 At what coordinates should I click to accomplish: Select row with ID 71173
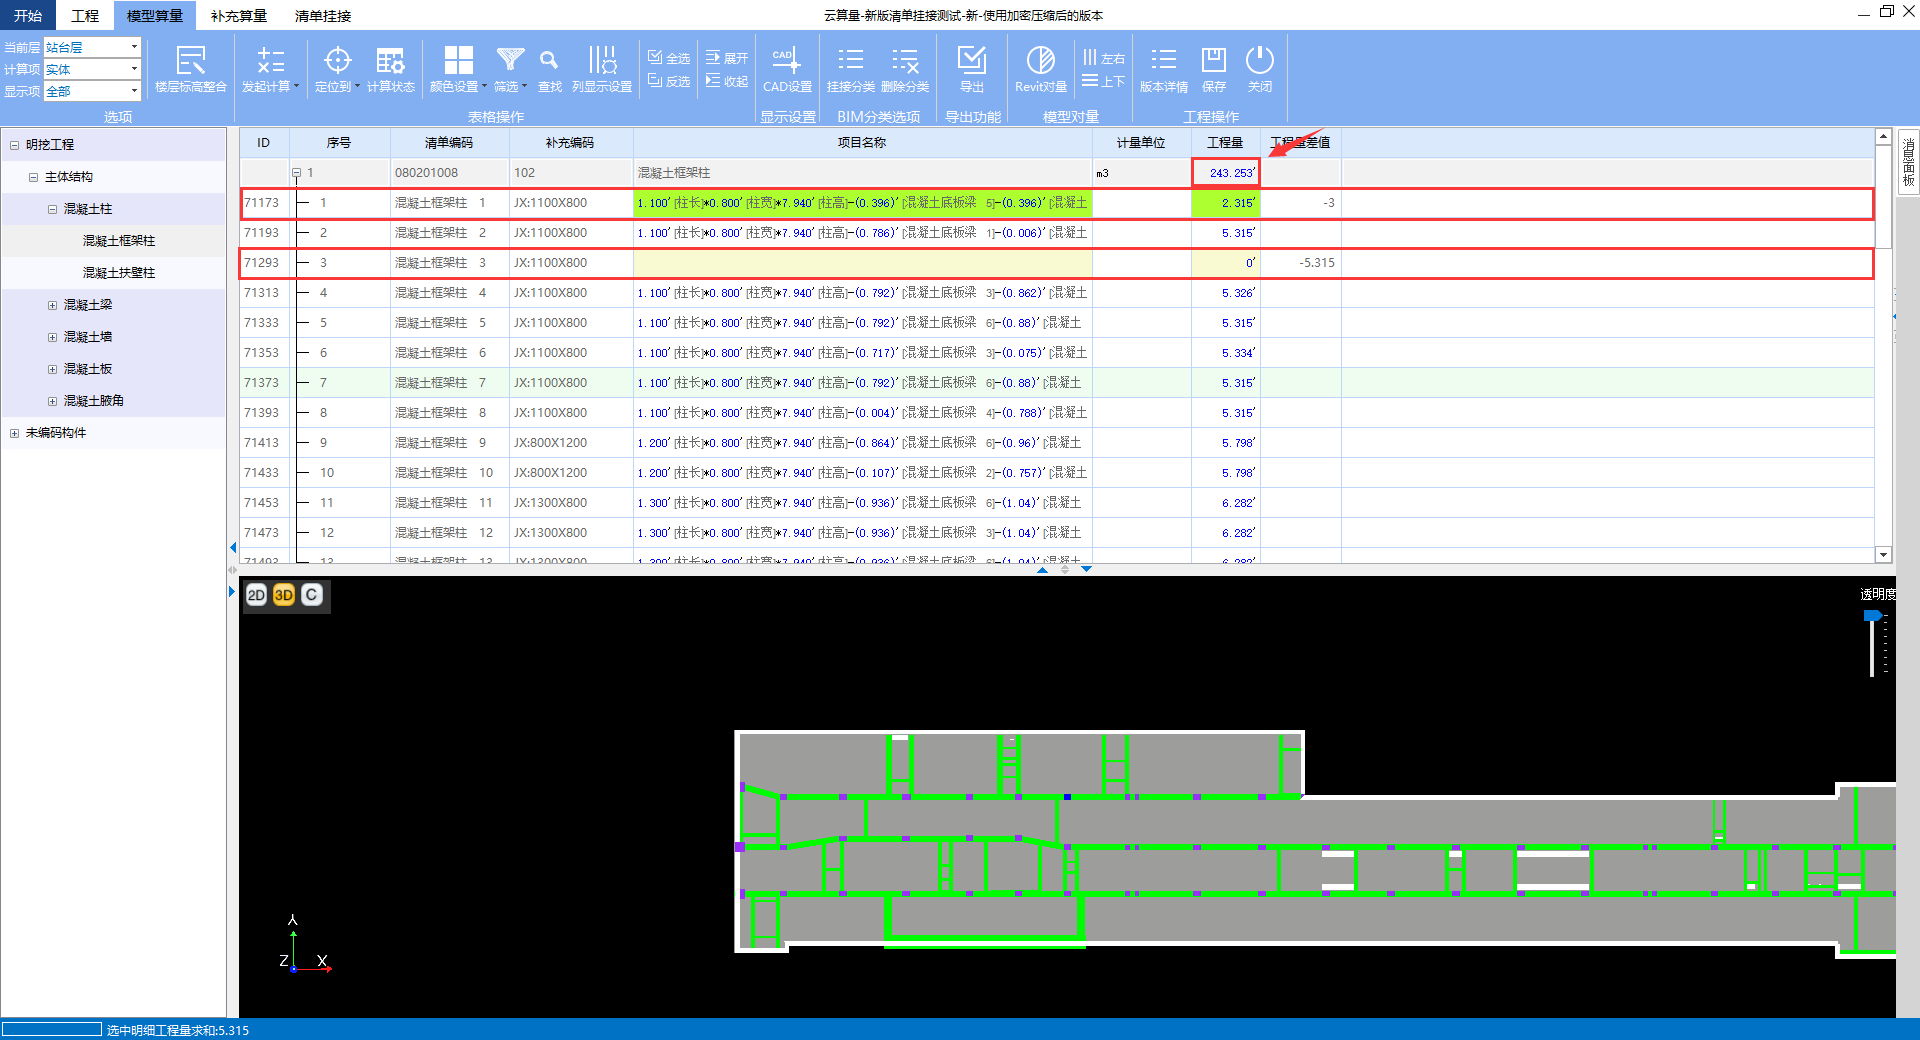[1056, 203]
